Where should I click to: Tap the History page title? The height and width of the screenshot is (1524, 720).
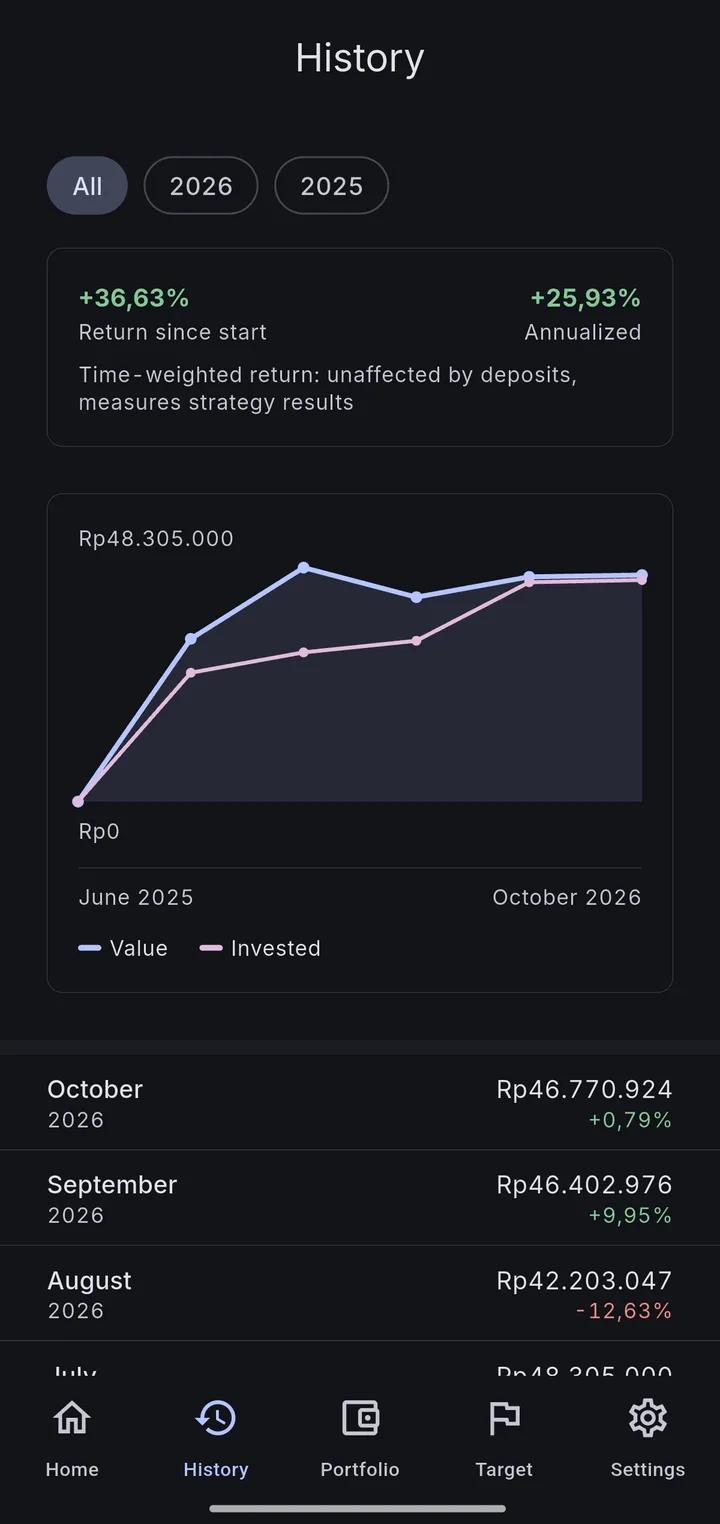(360, 58)
